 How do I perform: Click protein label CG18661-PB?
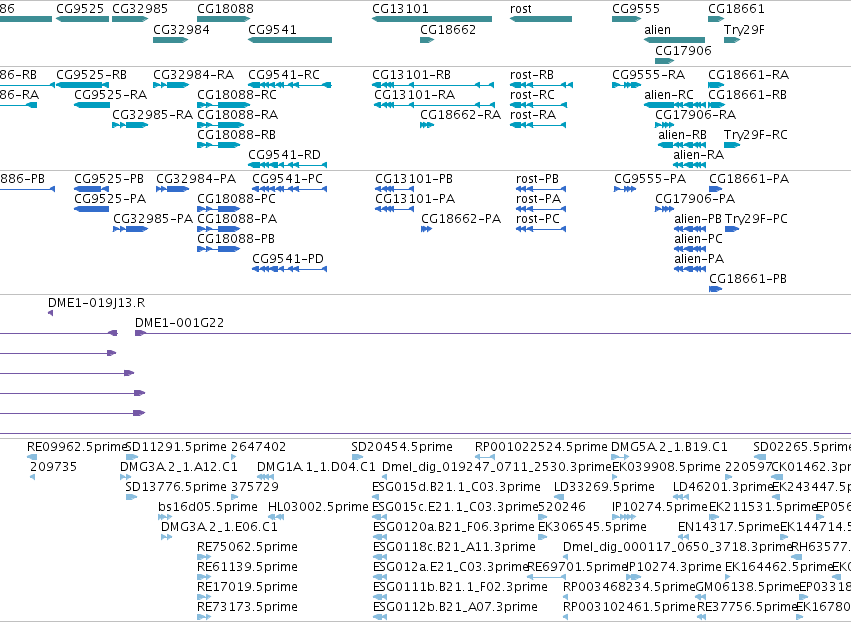click(747, 278)
